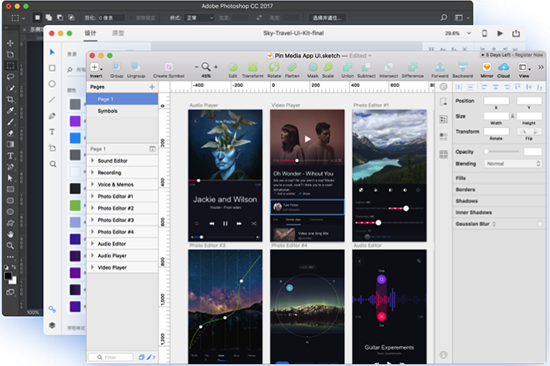Image resolution: width=550 pixels, height=366 pixels.
Task: Click the Photoshop 选择并遮住 button
Action: [x=327, y=18]
